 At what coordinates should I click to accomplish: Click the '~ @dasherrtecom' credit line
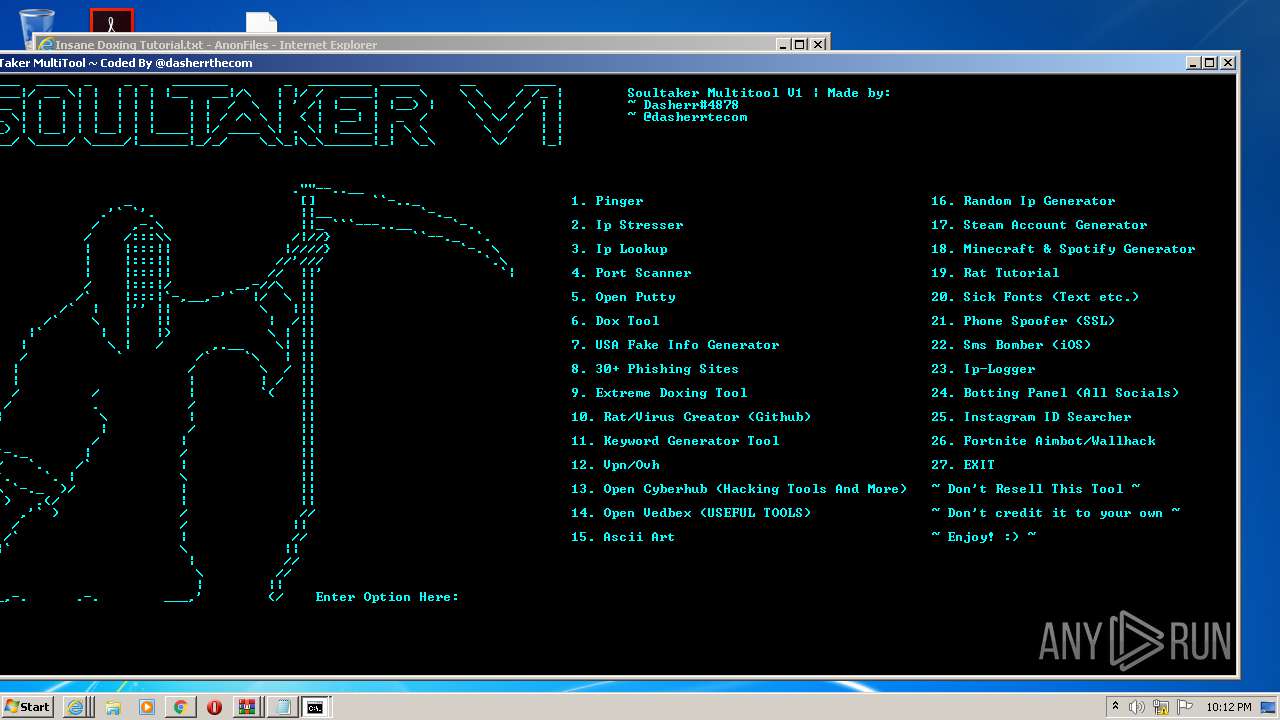[687, 117]
